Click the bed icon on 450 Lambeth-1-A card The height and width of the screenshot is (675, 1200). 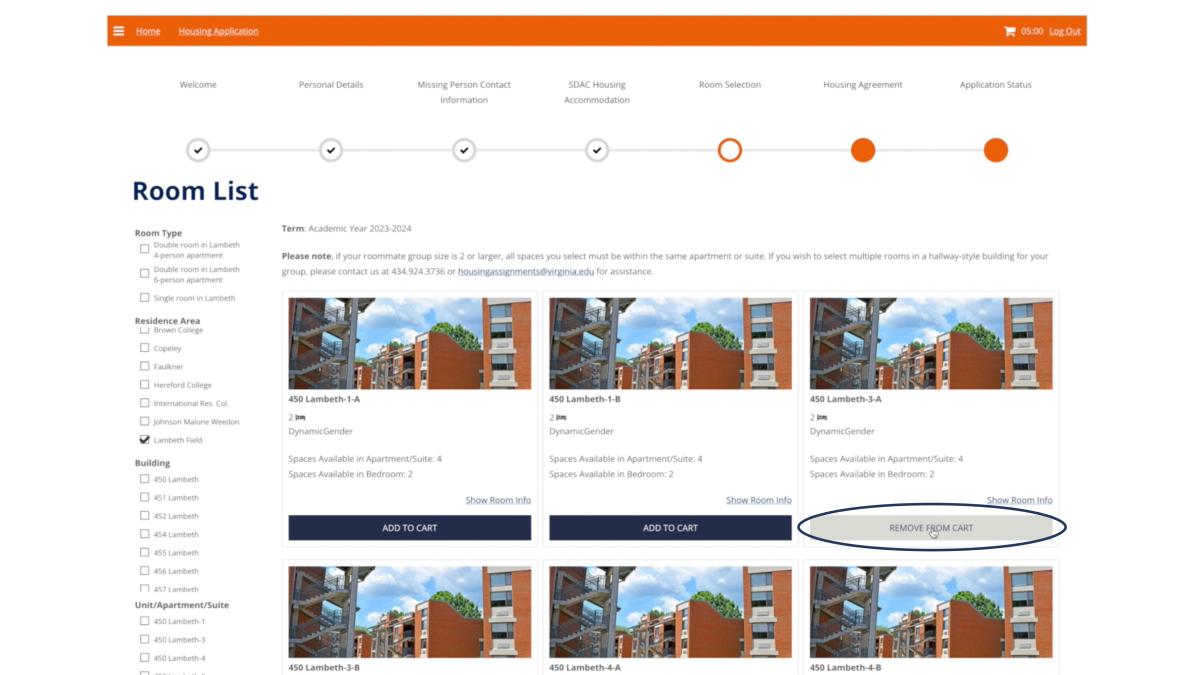pyautogui.click(x=301, y=417)
